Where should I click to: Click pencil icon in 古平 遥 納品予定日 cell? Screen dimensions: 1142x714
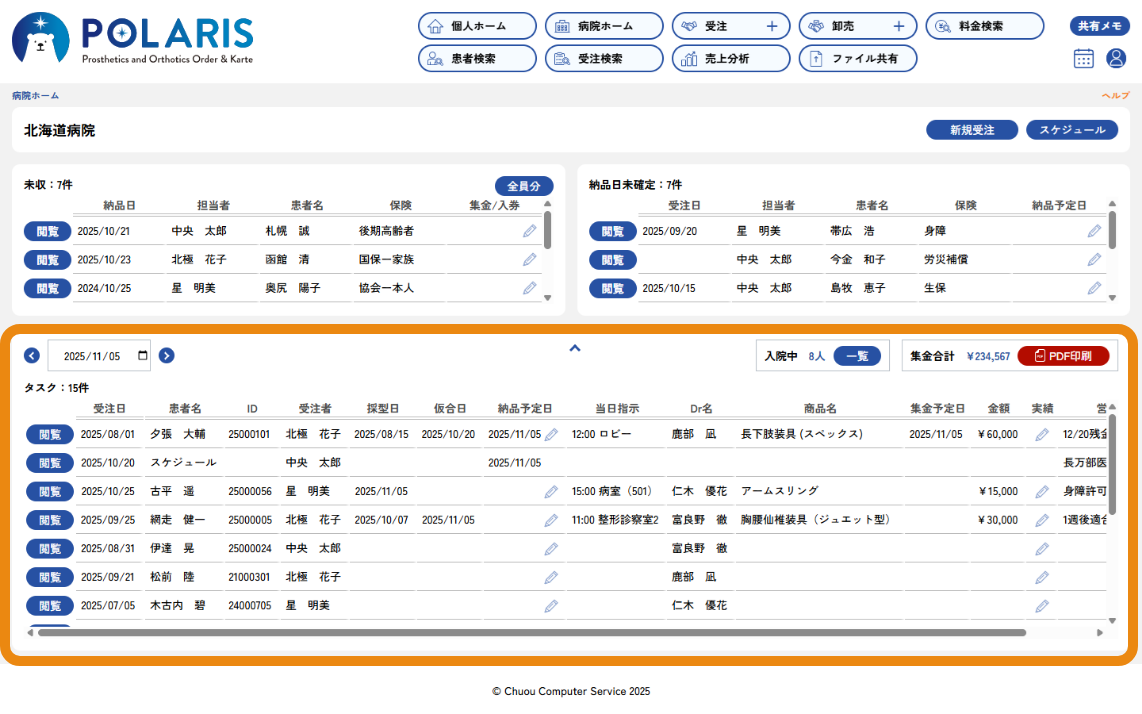[551, 492]
